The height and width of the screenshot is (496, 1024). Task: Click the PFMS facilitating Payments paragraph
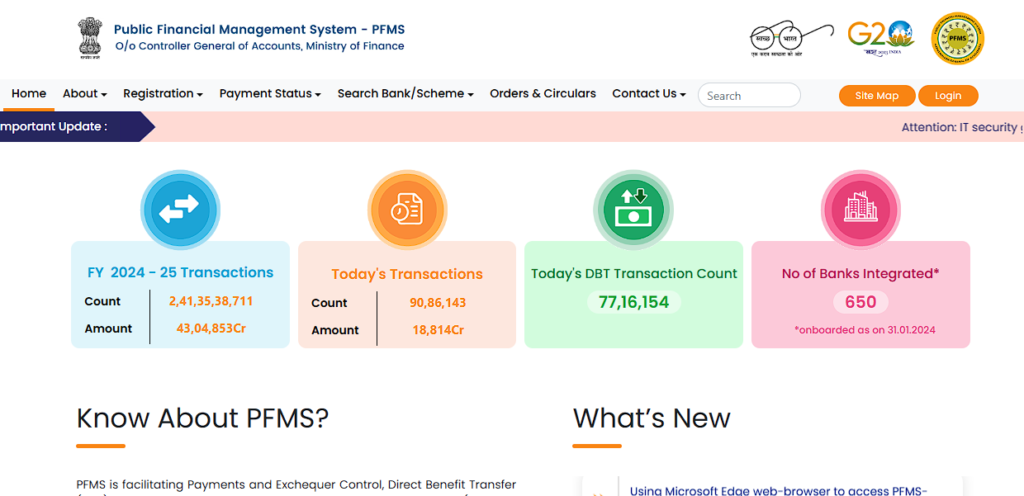click(296, 486)
